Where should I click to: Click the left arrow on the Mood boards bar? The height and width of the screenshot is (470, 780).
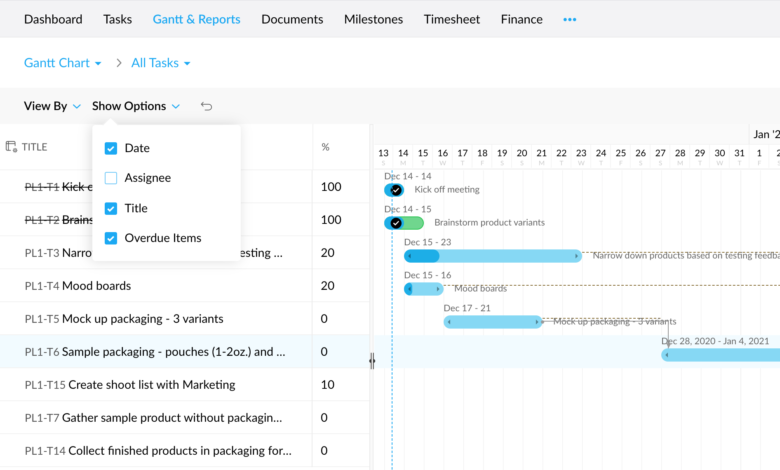[x=410, y=289]
